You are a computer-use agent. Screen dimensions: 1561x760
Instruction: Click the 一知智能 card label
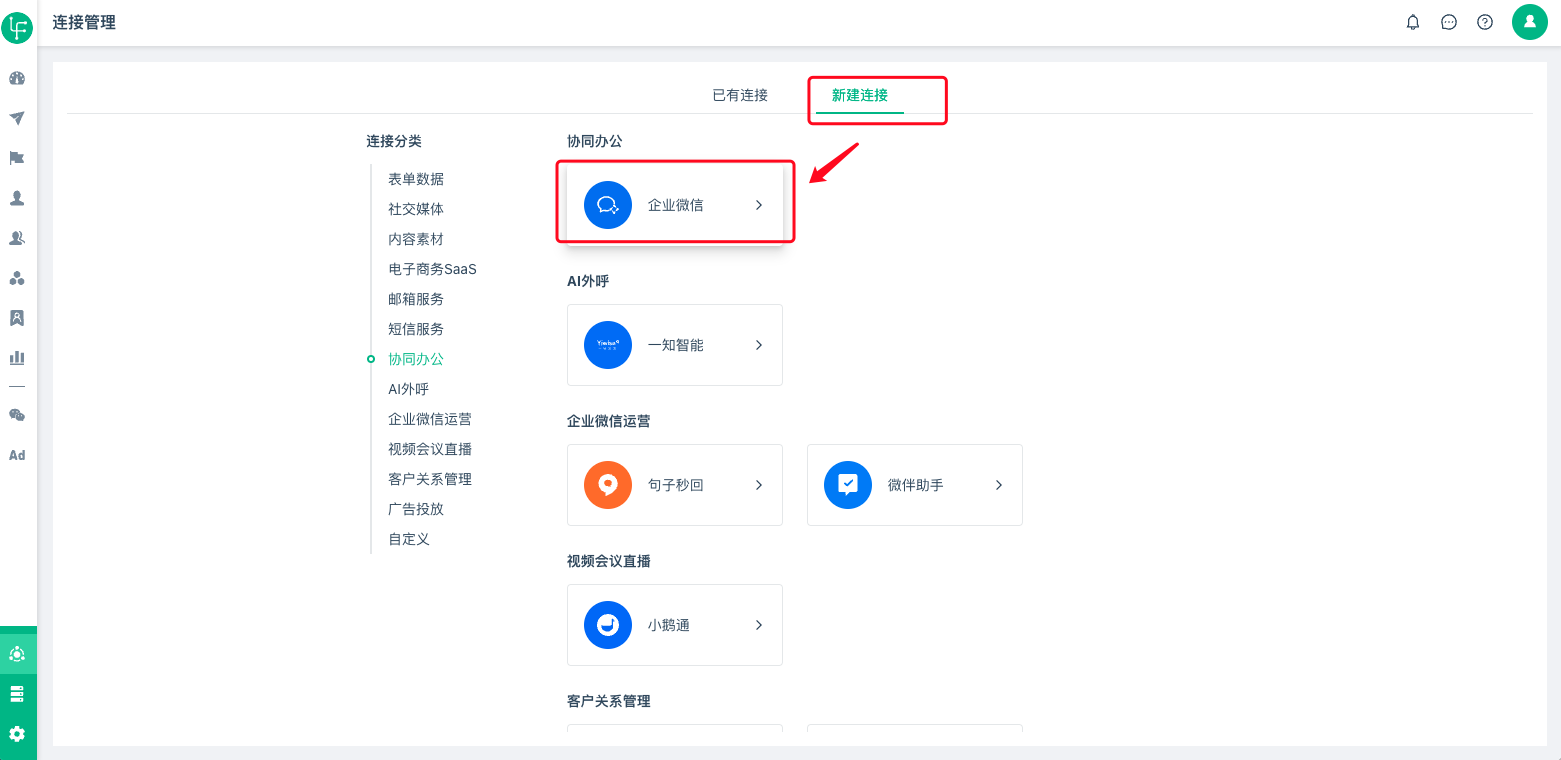coord(676,345)
